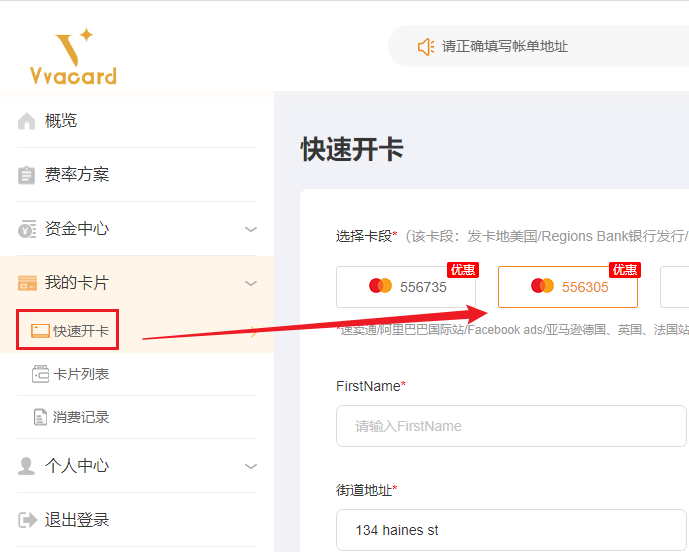This screenshot has height=552, width=689.
Task: Expand the 个人中心 chevron
Action: click(x=251, y=466)
